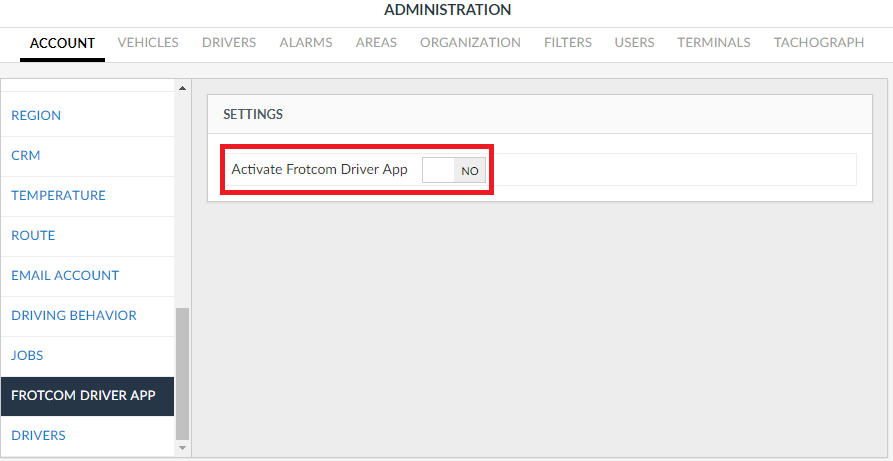Go to Route settings
Screen dimensions: 893x461
click(x=33, y=236)
